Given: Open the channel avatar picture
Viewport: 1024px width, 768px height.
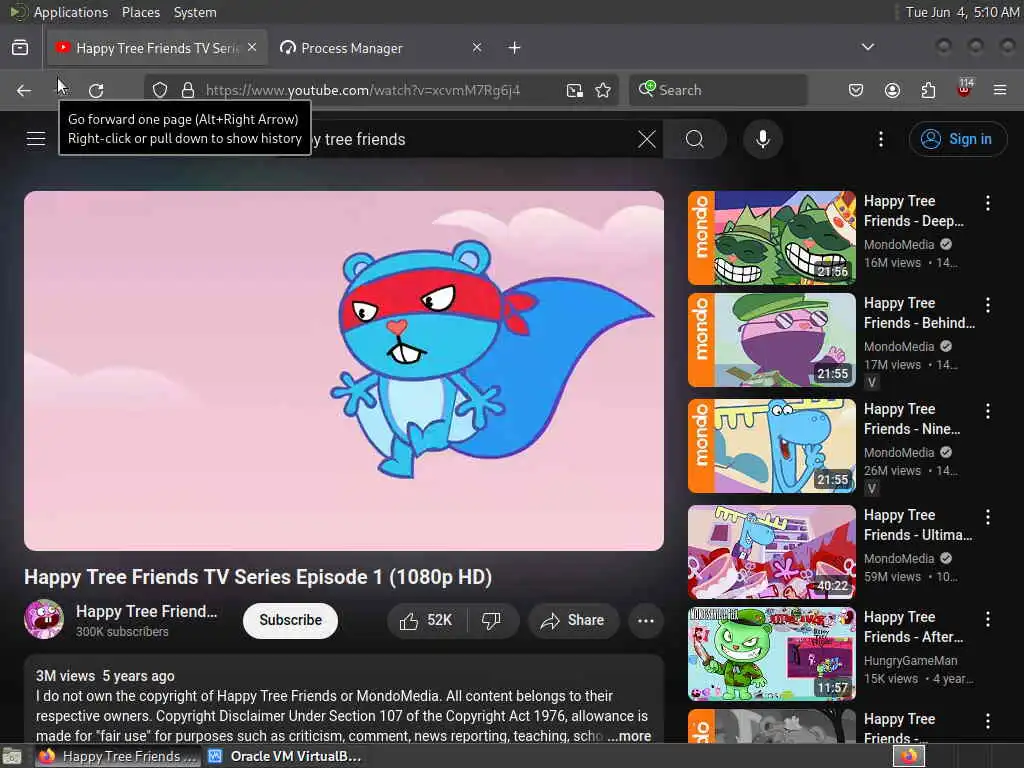Looking at the screenshot, I should 44,619.
